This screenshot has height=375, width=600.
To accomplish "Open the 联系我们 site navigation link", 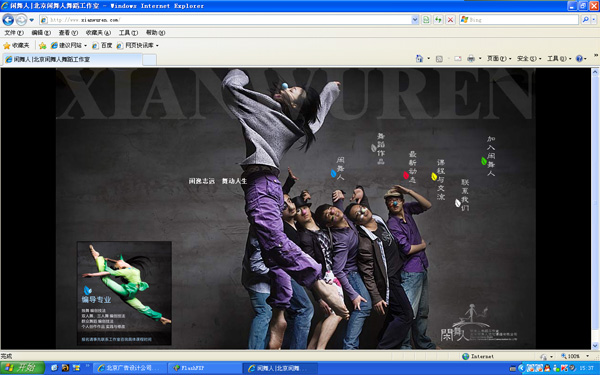I will click(x=465, y=195).
